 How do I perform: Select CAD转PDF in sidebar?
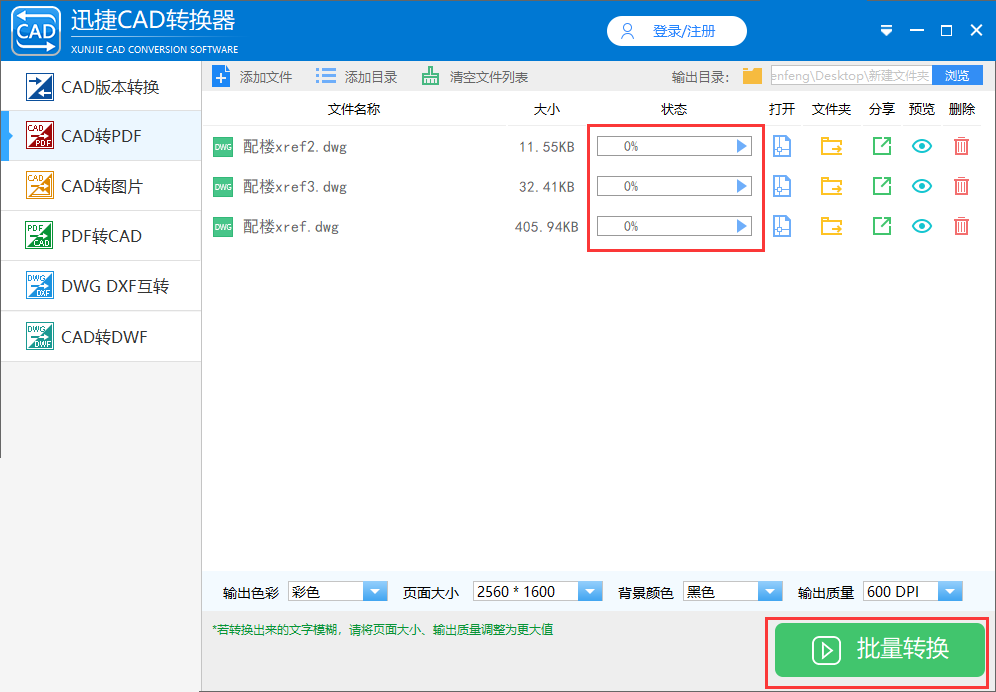tap(101, 136)
